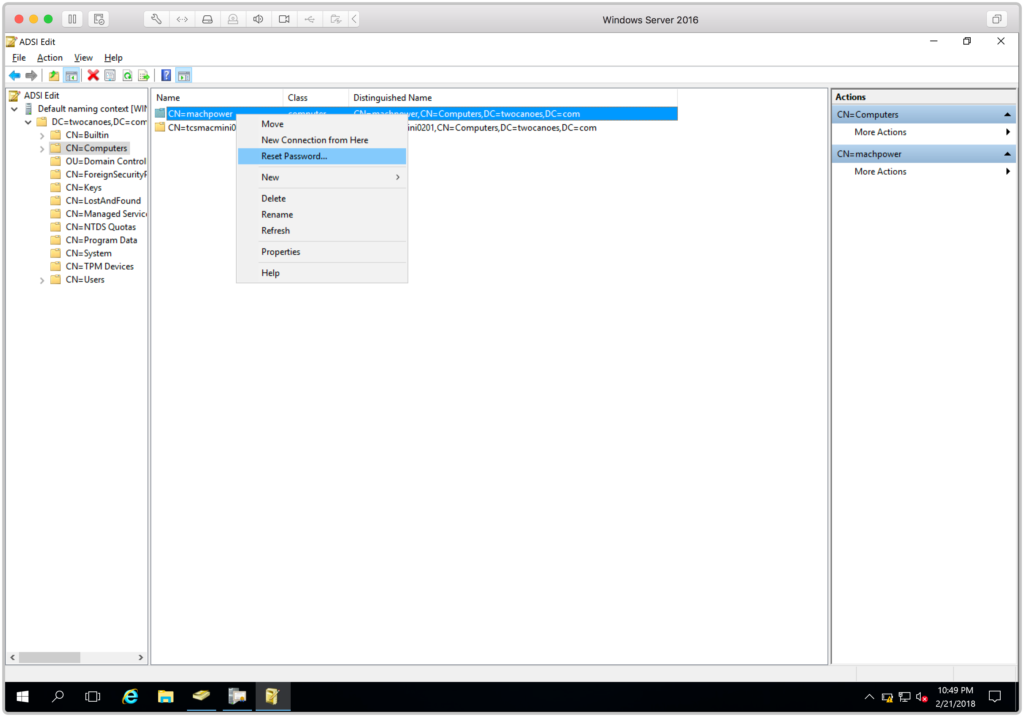Open Windows taskbar search

pos(58,697)
